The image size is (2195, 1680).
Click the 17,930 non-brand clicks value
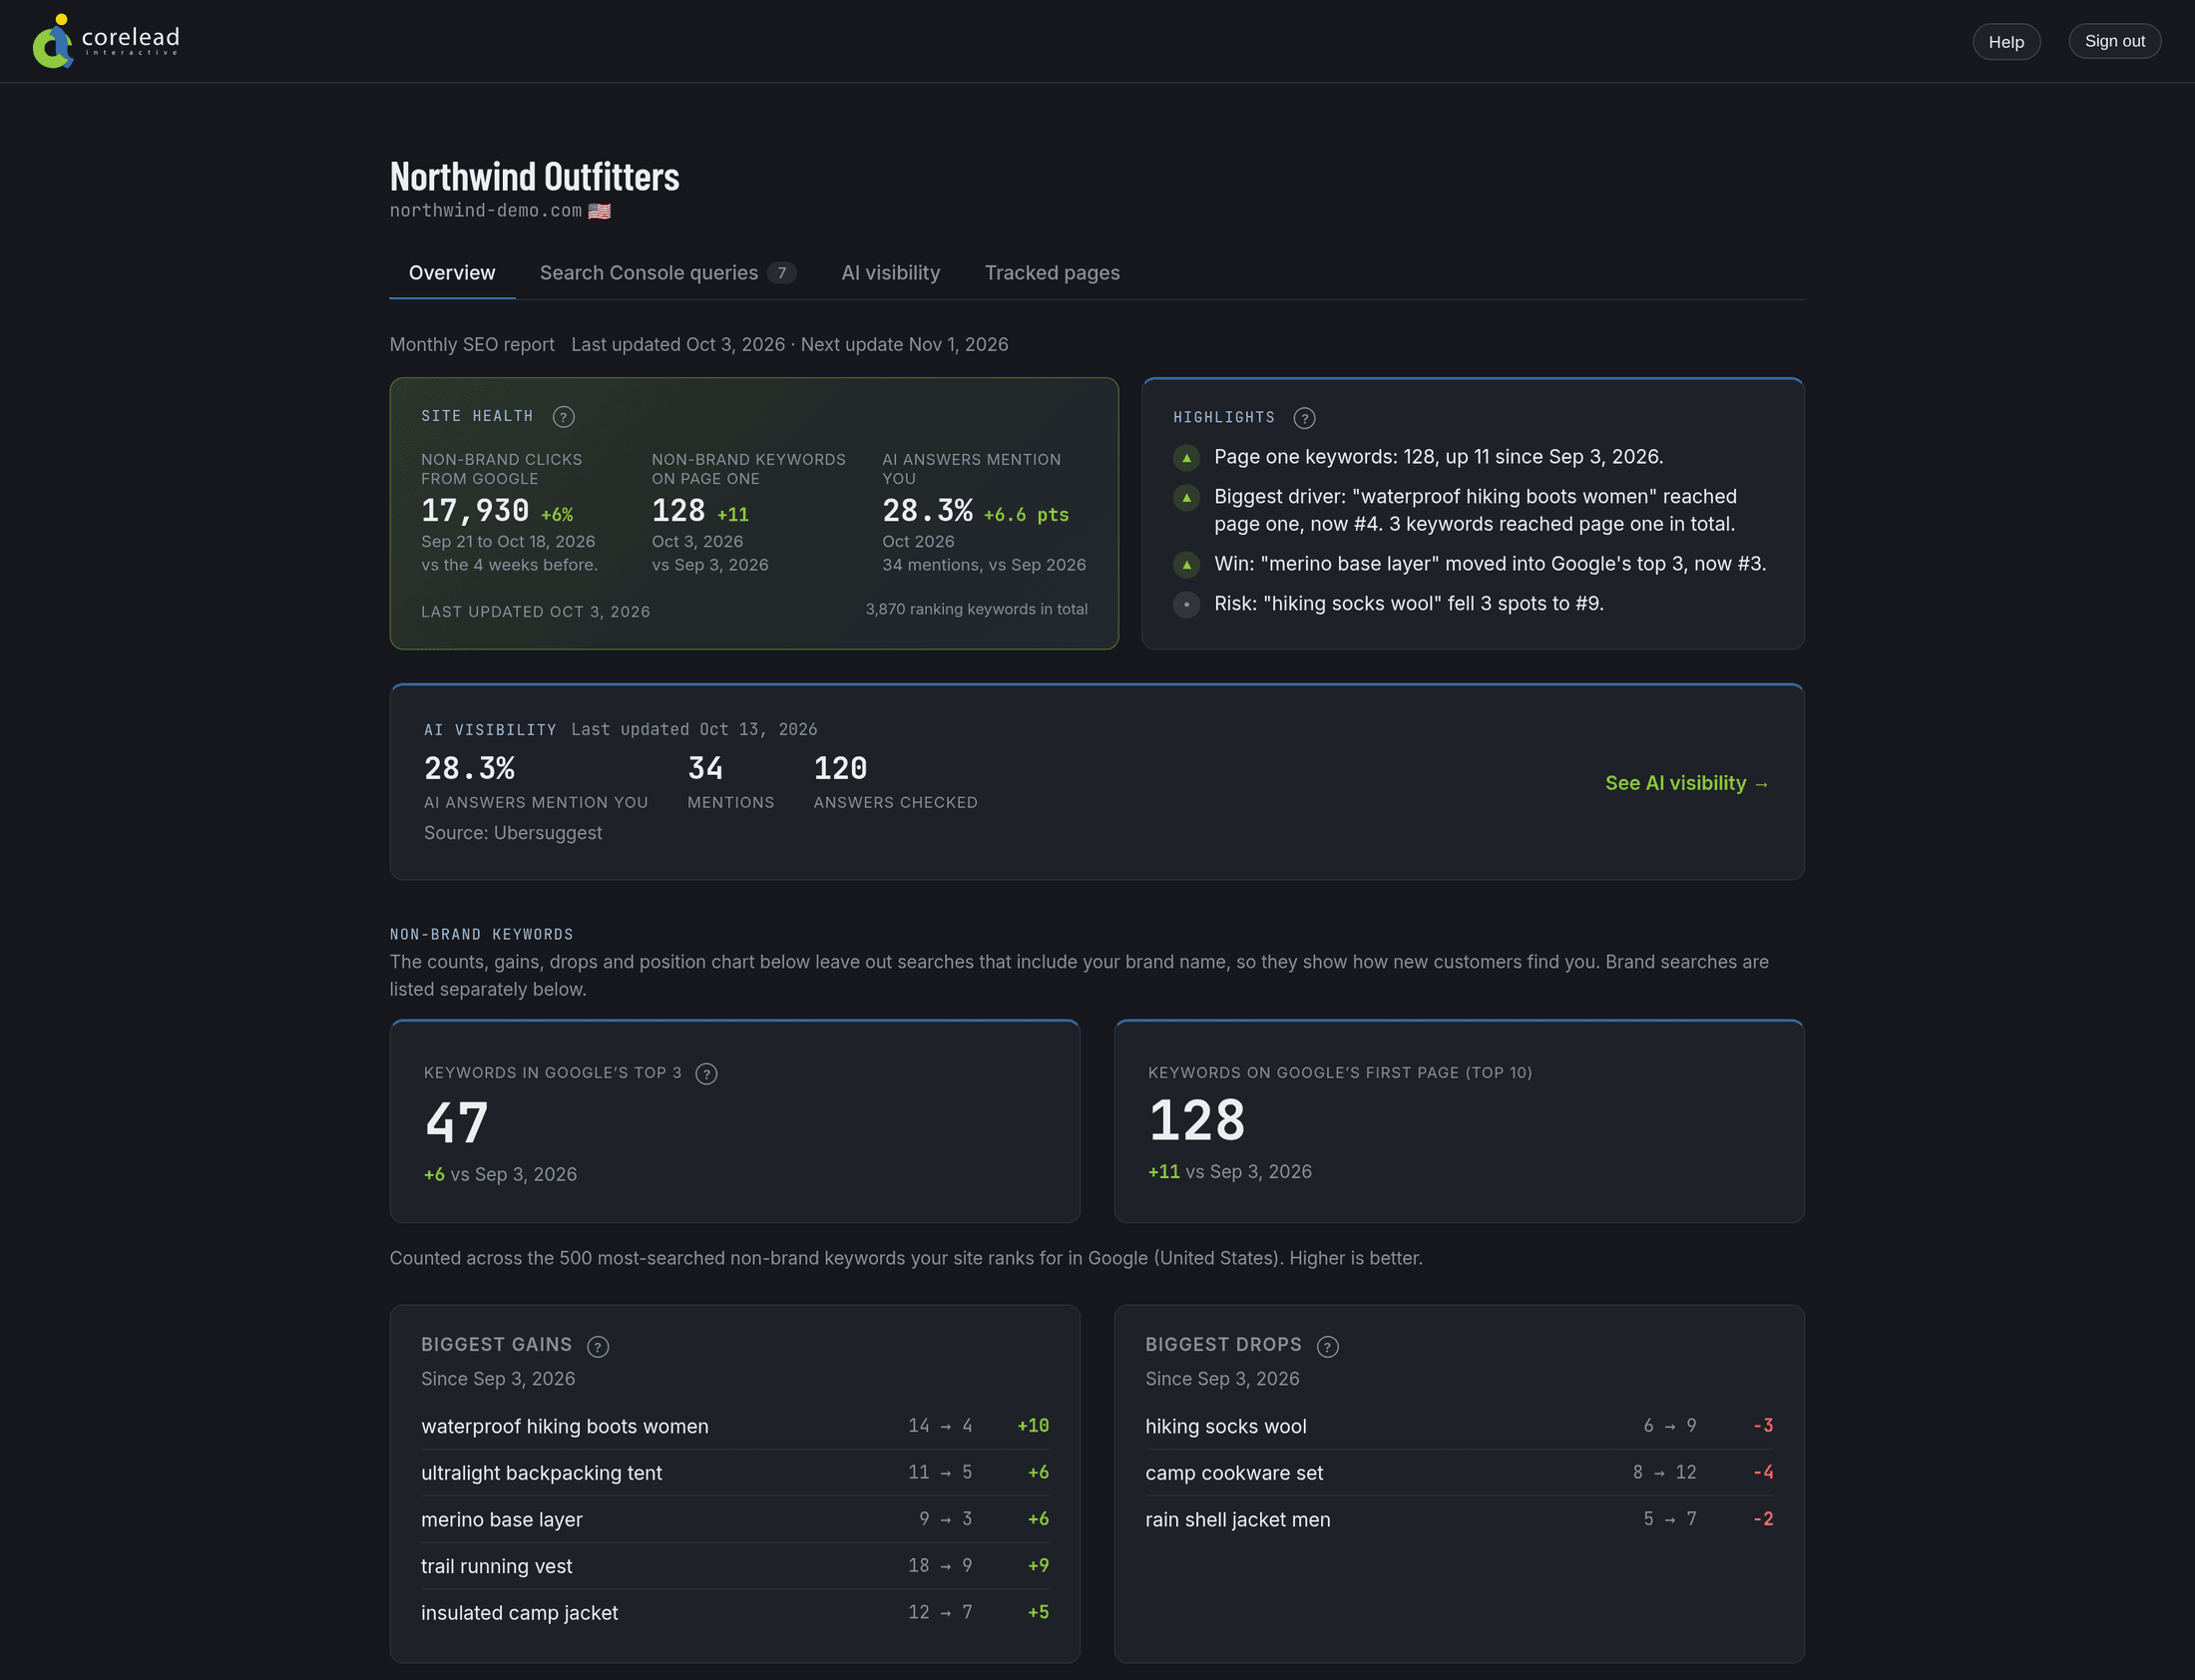pyautogui.click(x=475, y=511)
